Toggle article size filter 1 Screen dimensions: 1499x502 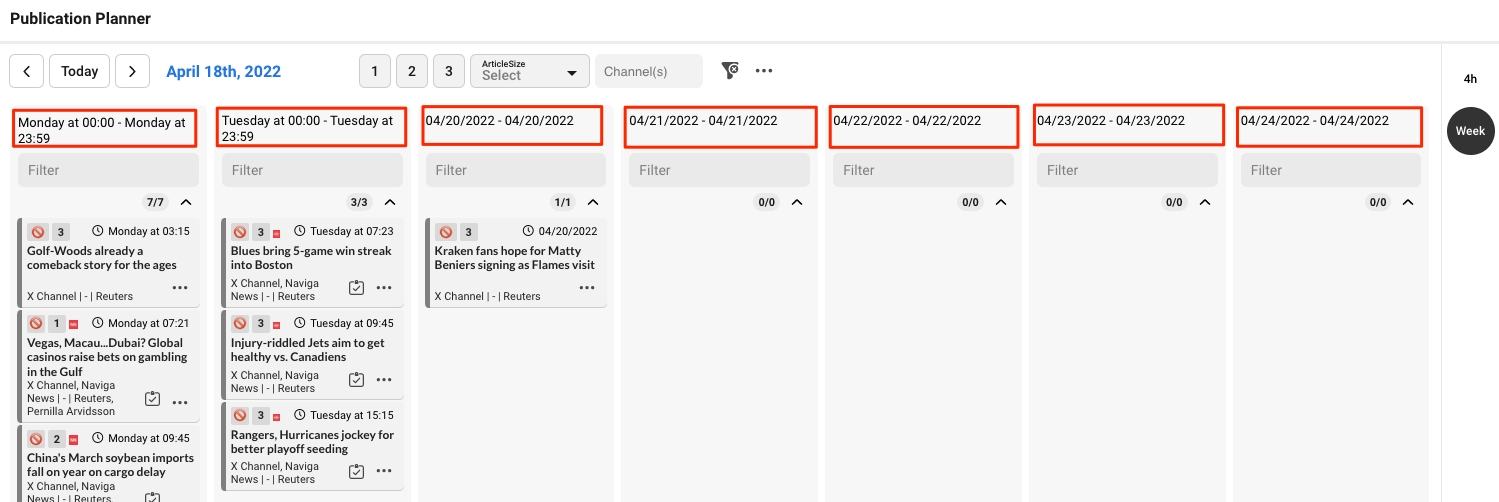coord(375,71)
